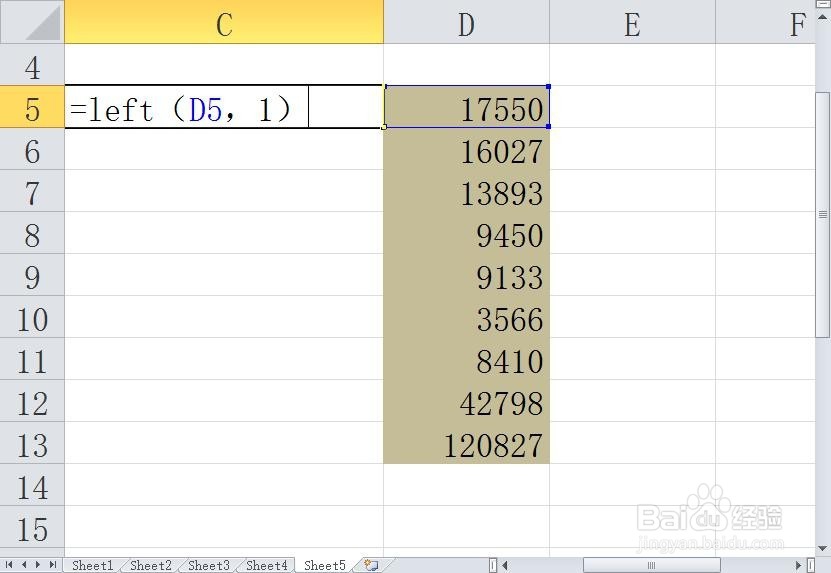Select row 14 header

pos(32,484)
